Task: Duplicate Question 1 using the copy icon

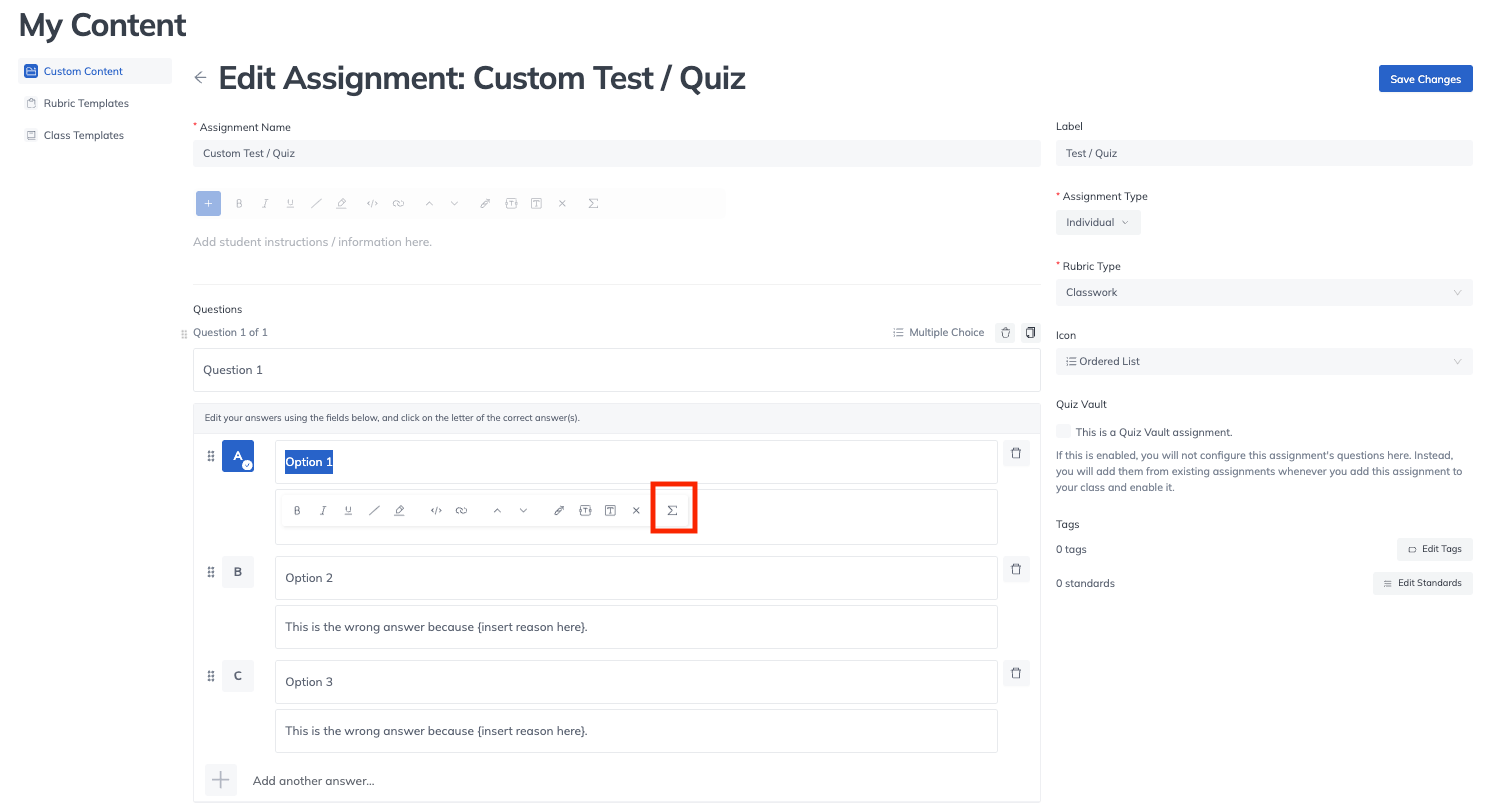Action: click(x=1031, y=332)
